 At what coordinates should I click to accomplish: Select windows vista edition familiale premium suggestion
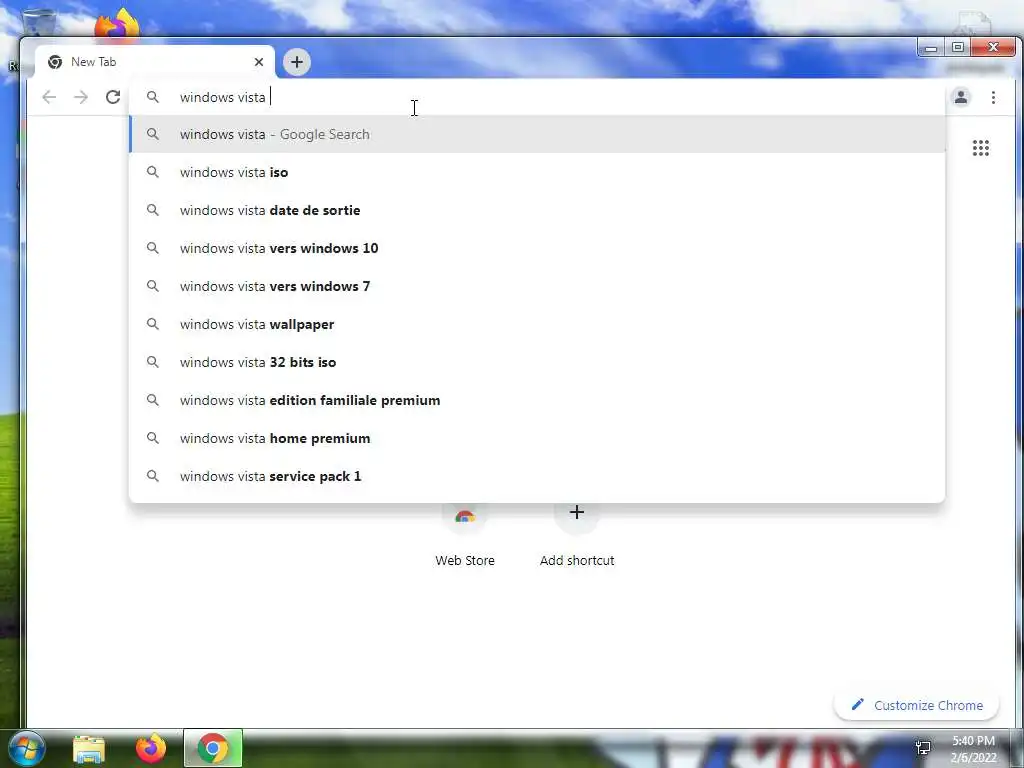pos(537,400)
